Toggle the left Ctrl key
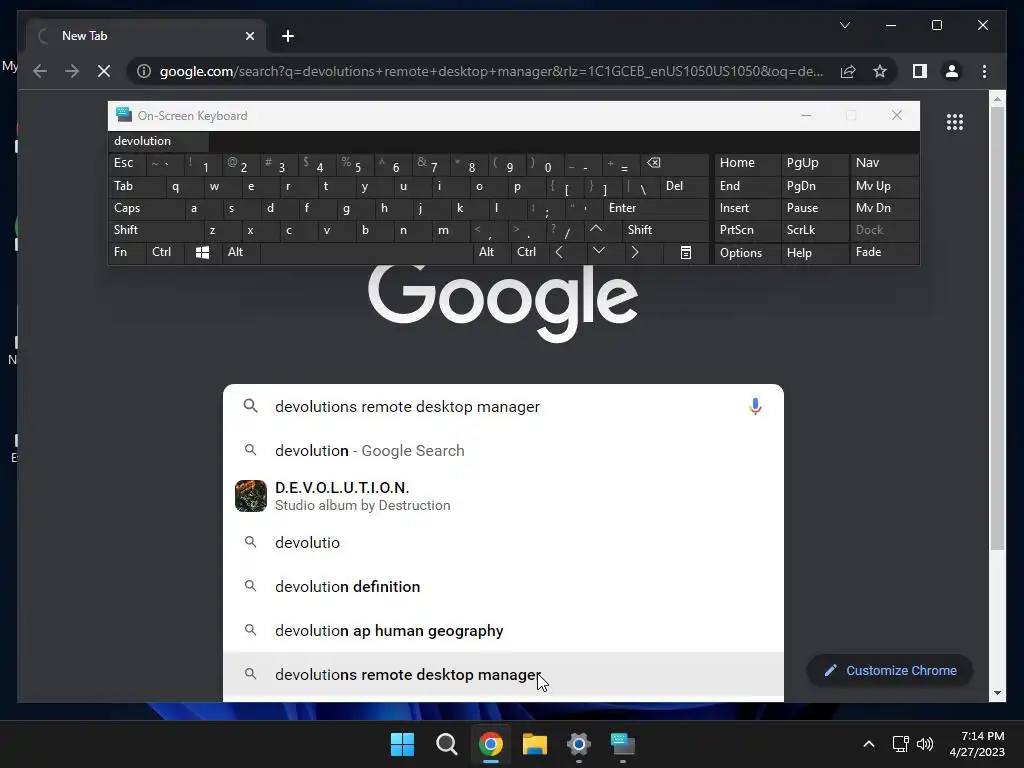The height and width of the screenshot is (768, 1024). [x=165, y=253]
